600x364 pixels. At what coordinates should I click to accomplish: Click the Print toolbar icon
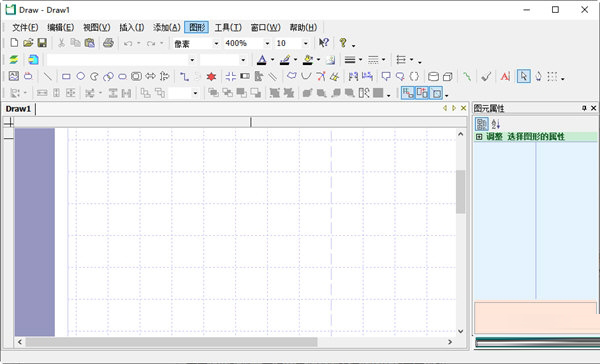(x=108, y=43)
